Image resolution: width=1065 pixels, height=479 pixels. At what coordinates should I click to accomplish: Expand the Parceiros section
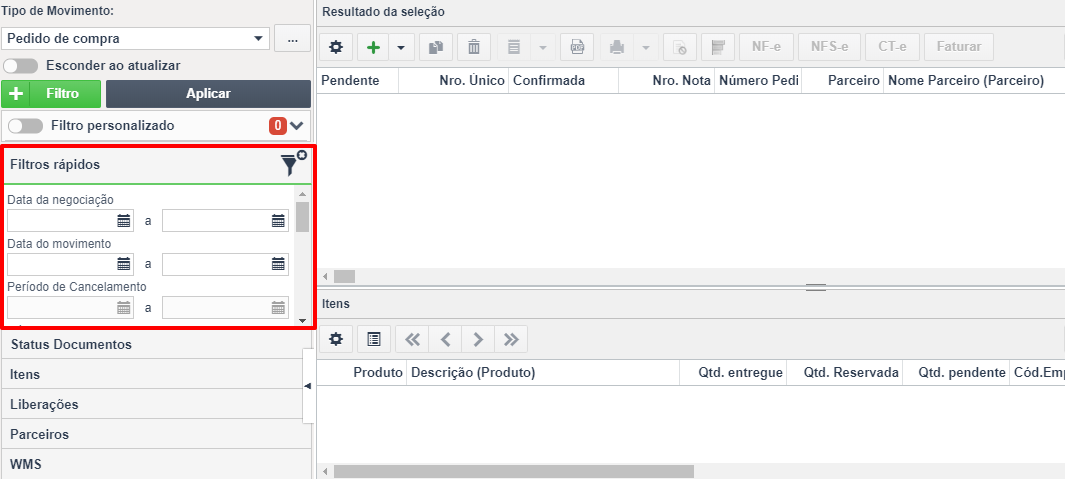[x=156, y=434]
